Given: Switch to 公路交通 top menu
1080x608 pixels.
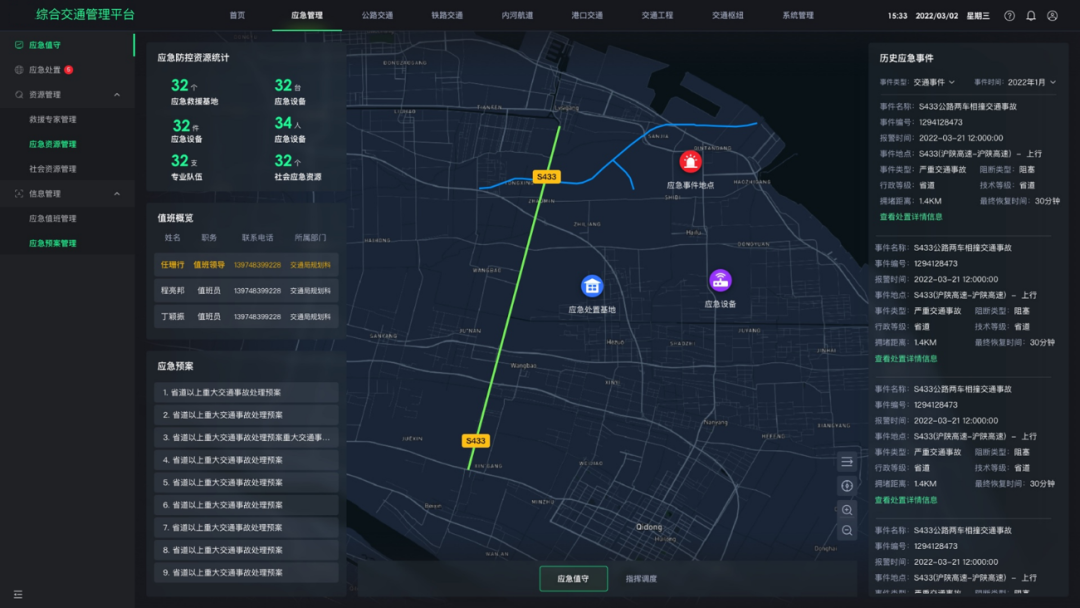Looking at the screenshot, I should (x=377, y=16).
